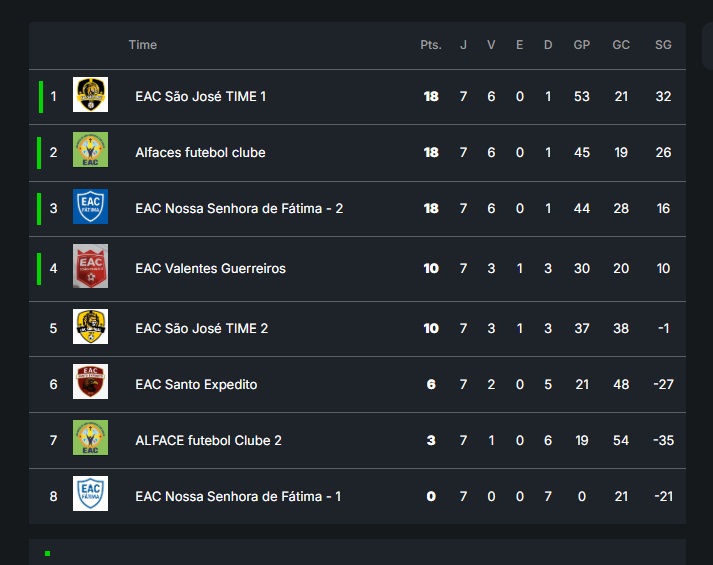This screenshot has width=713, height=565.
Task: Click the Alfaces futebol clube logo
Action: pyautogui.click(x=90, y=151)
